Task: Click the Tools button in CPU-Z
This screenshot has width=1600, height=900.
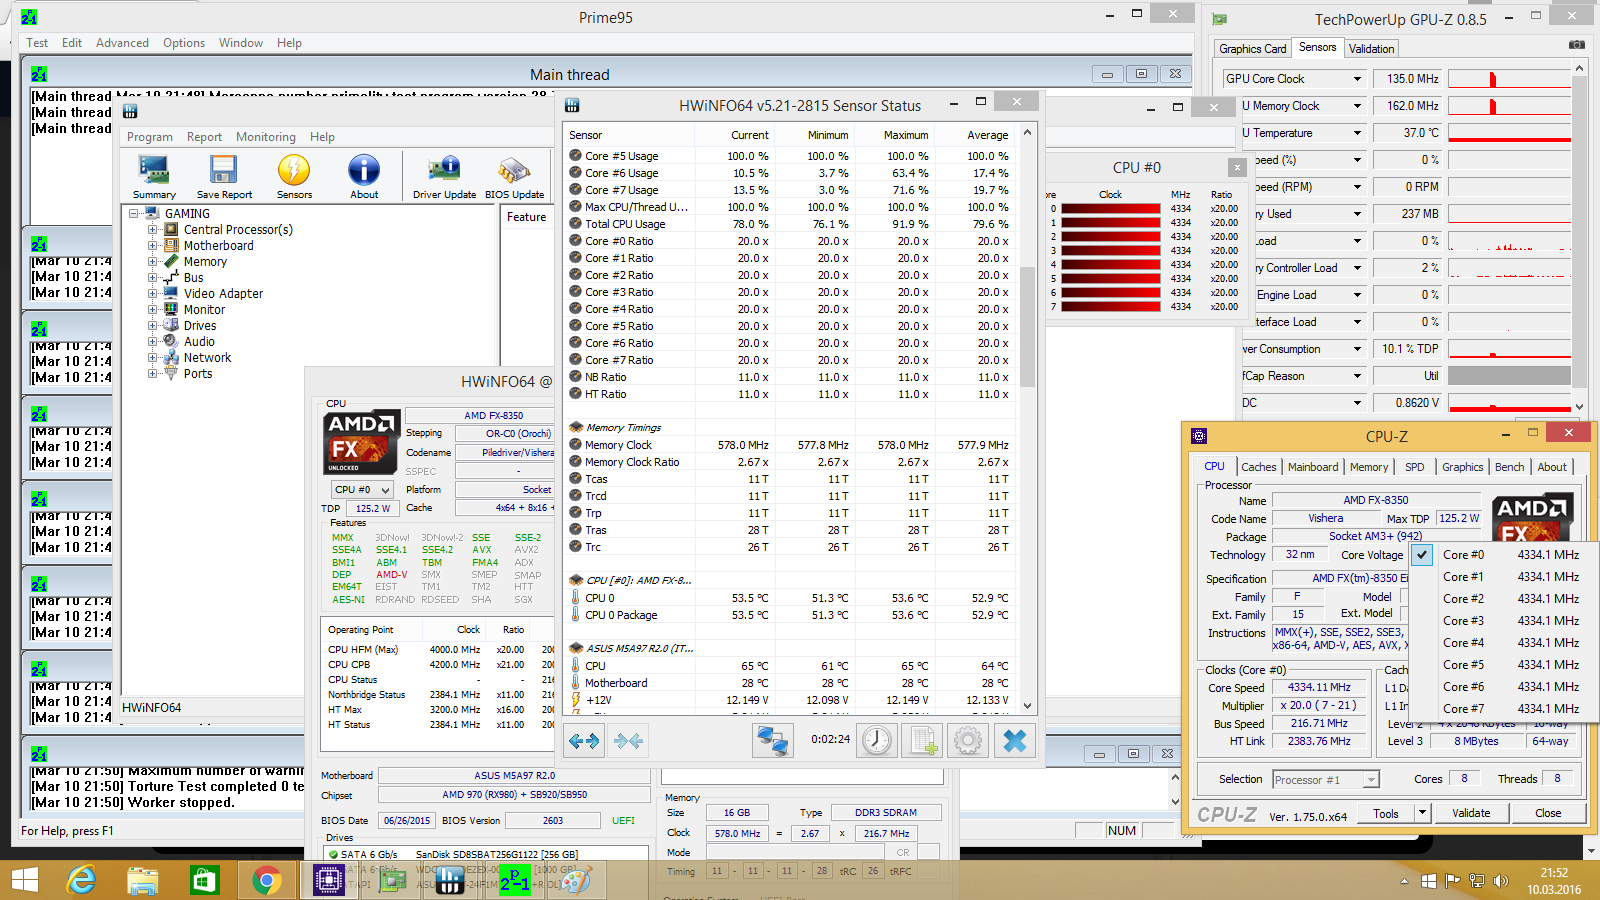Action: [1386, 813]
